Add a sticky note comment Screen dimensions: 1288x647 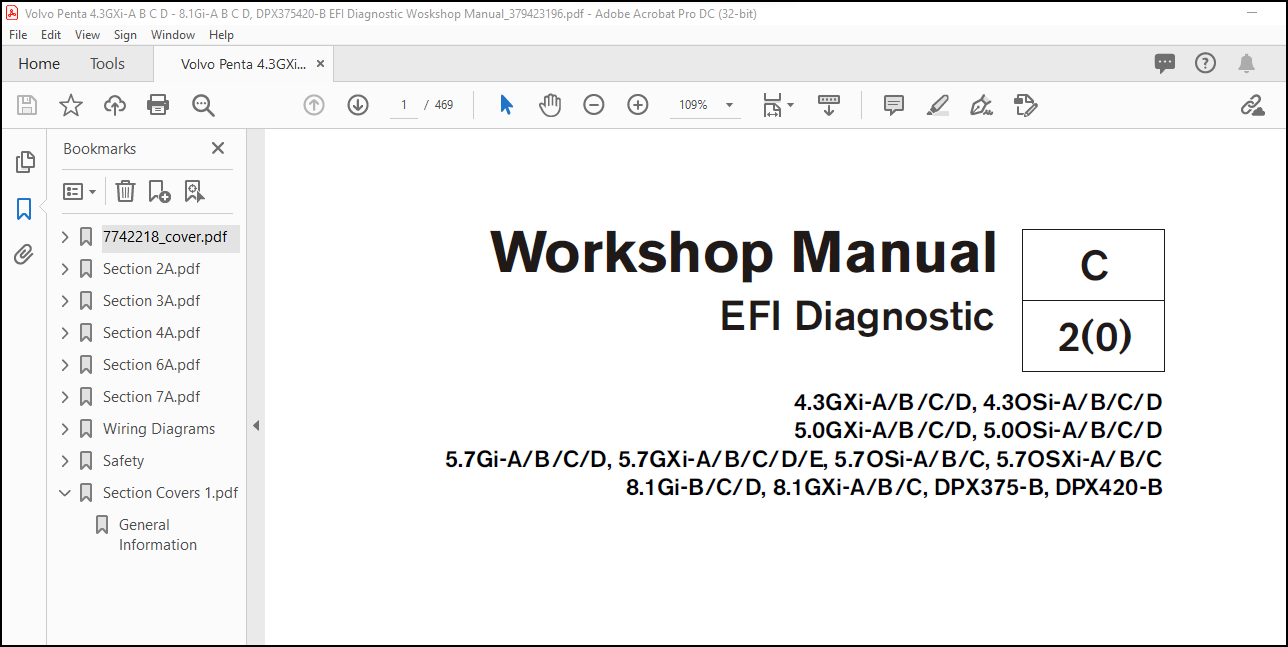click(x=894, y=105)
